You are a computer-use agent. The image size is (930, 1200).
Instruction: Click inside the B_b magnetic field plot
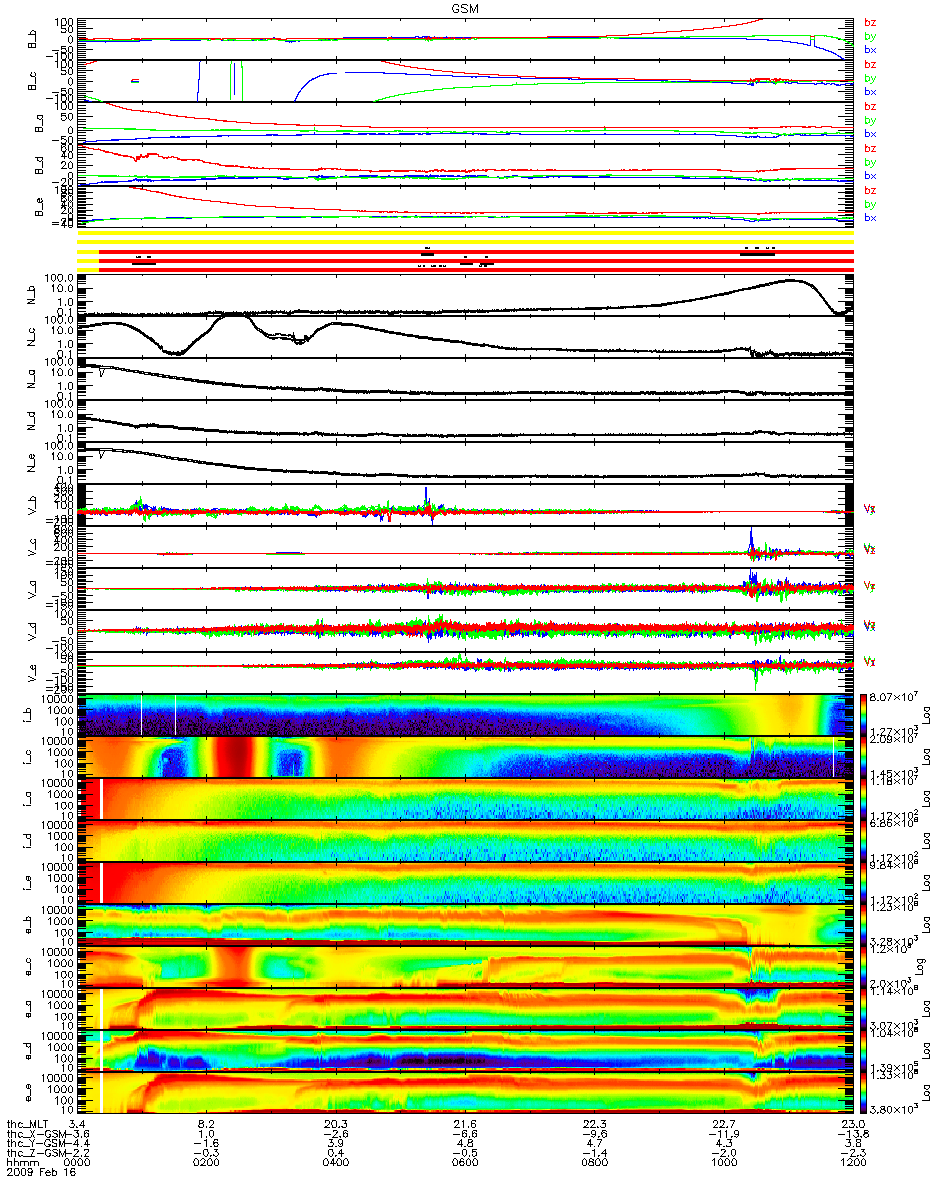click(466, 38)
